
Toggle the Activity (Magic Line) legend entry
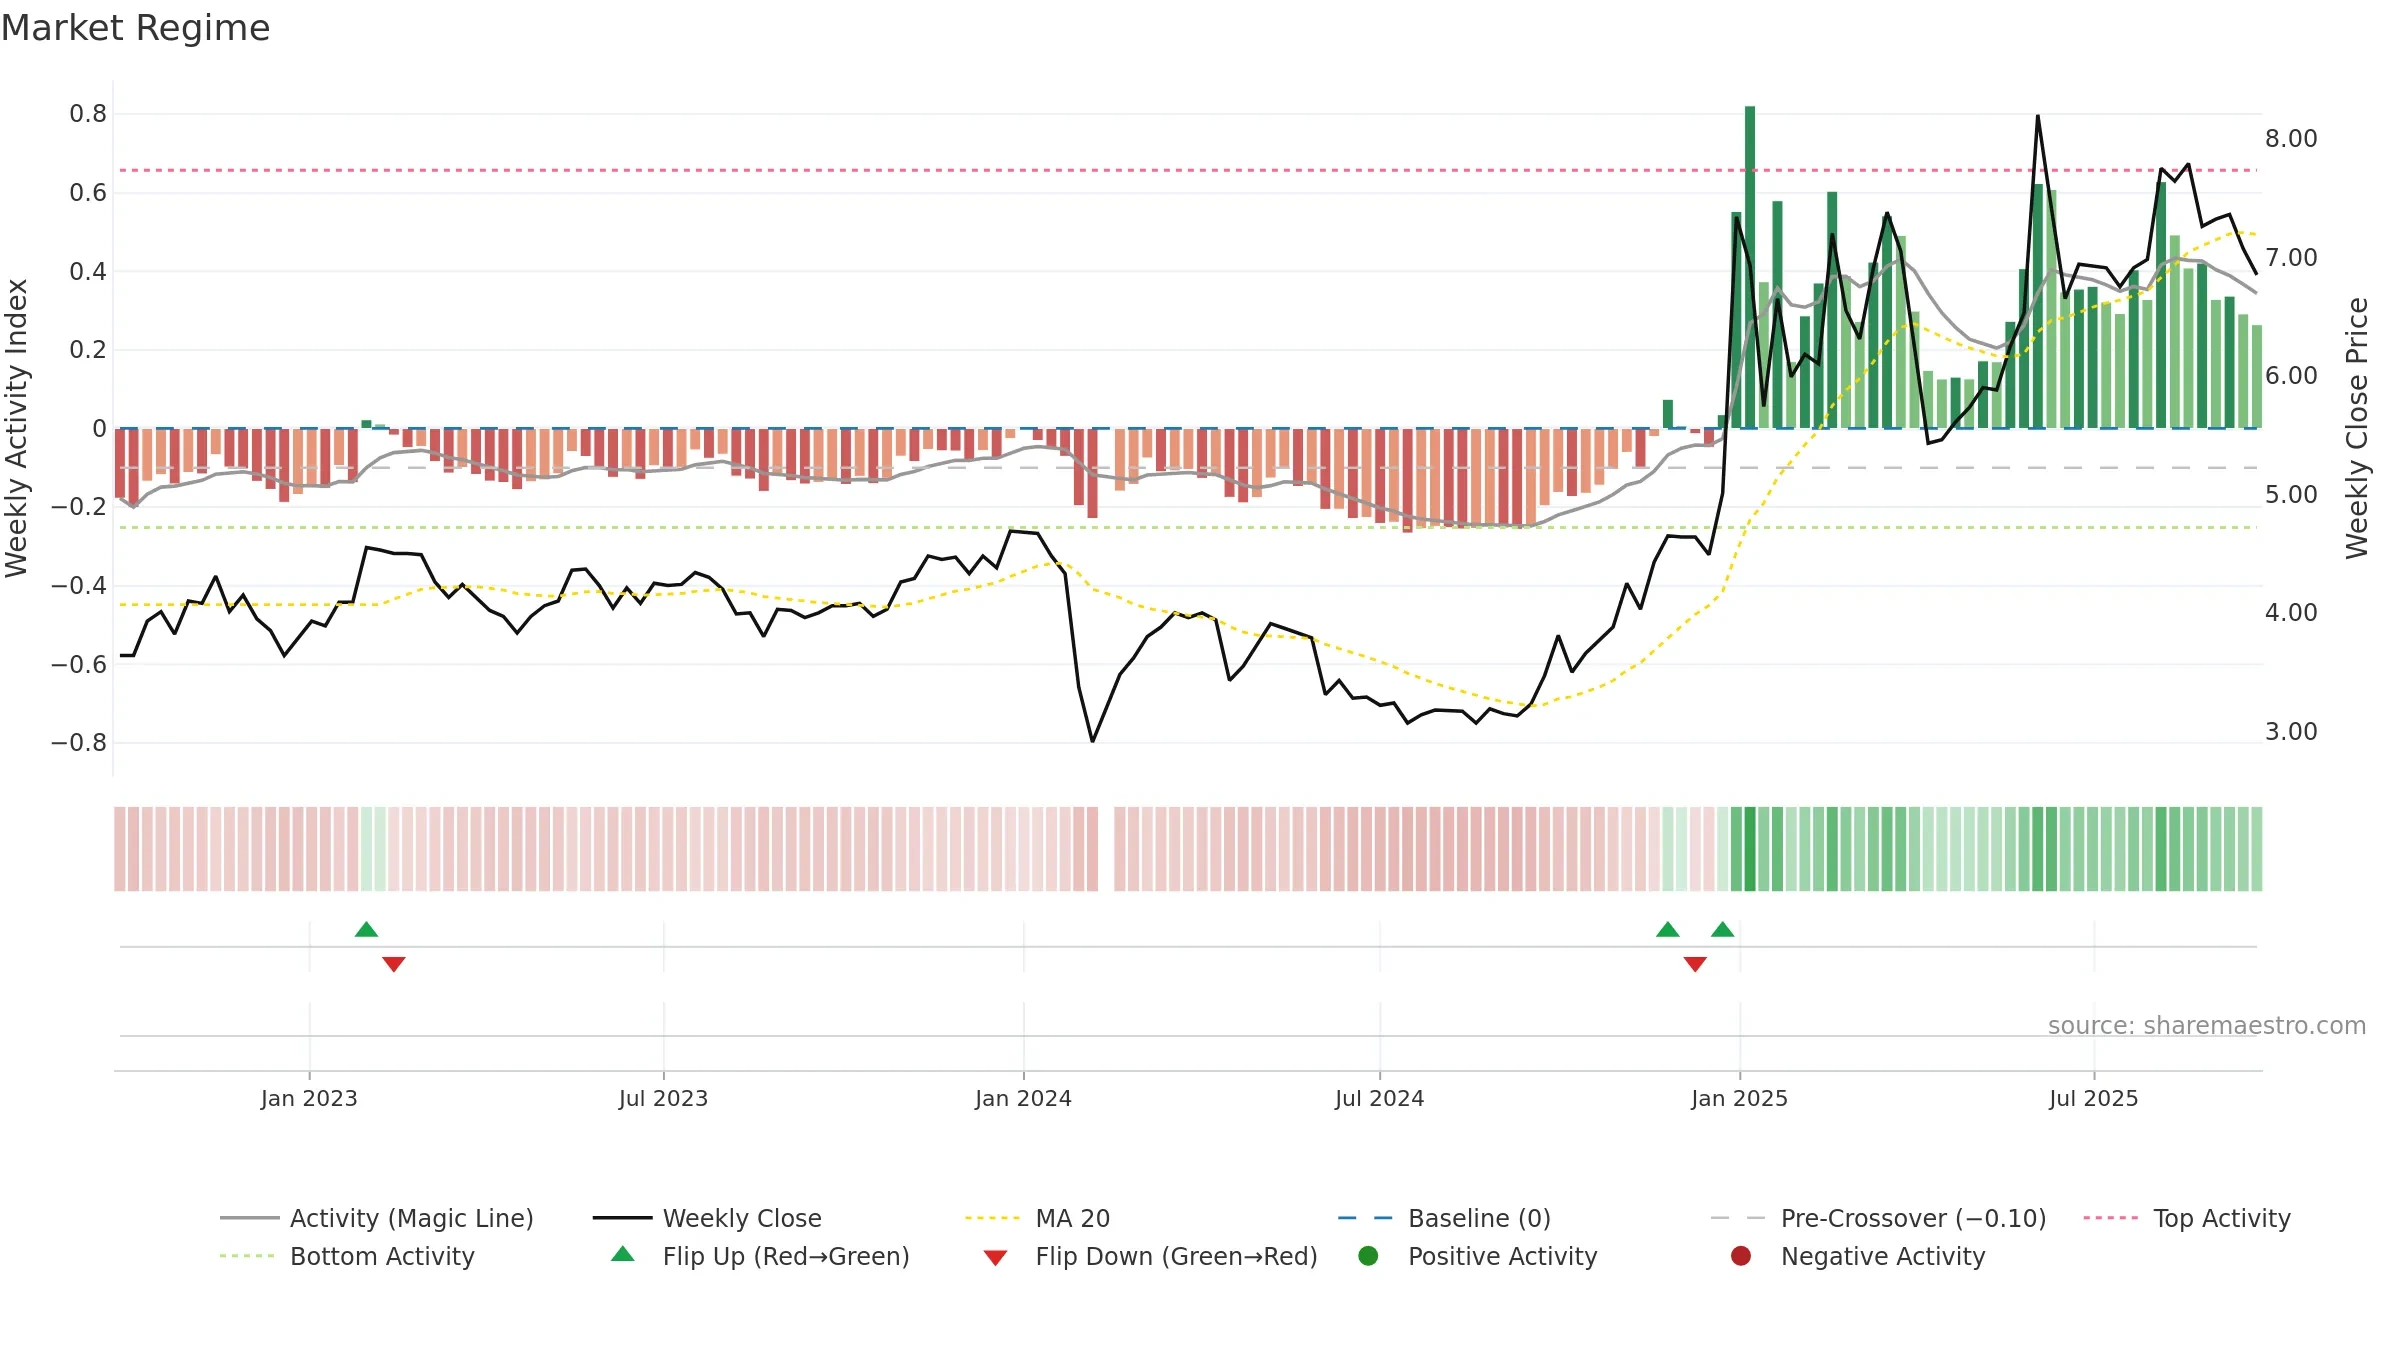pos(377,1218)
